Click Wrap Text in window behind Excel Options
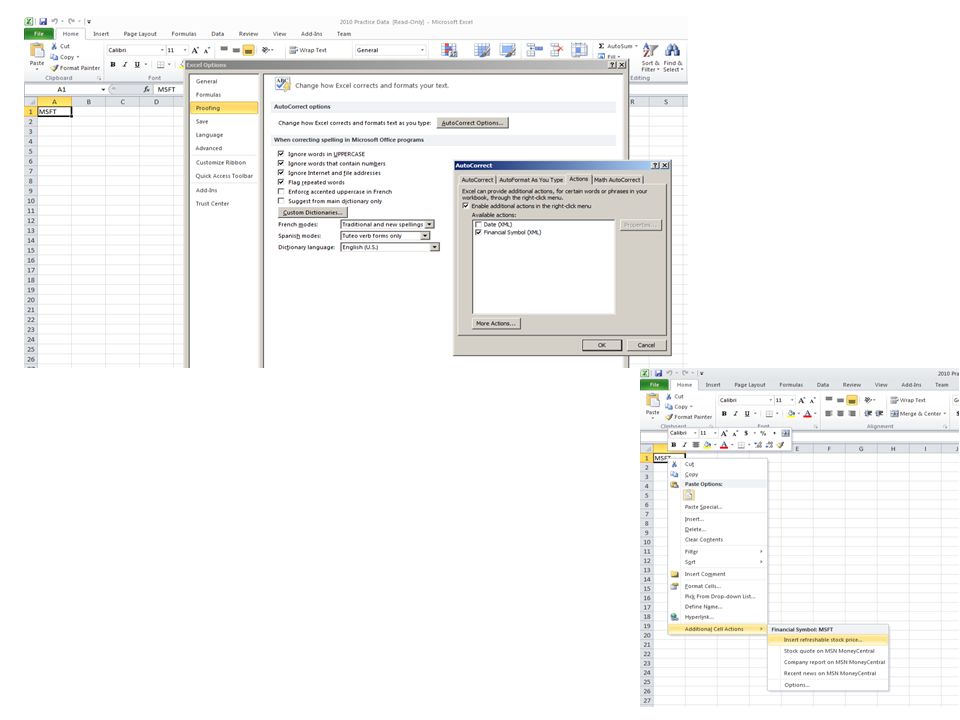The height and width of the screenshot is (720, 960). click(x=308, y=50)
